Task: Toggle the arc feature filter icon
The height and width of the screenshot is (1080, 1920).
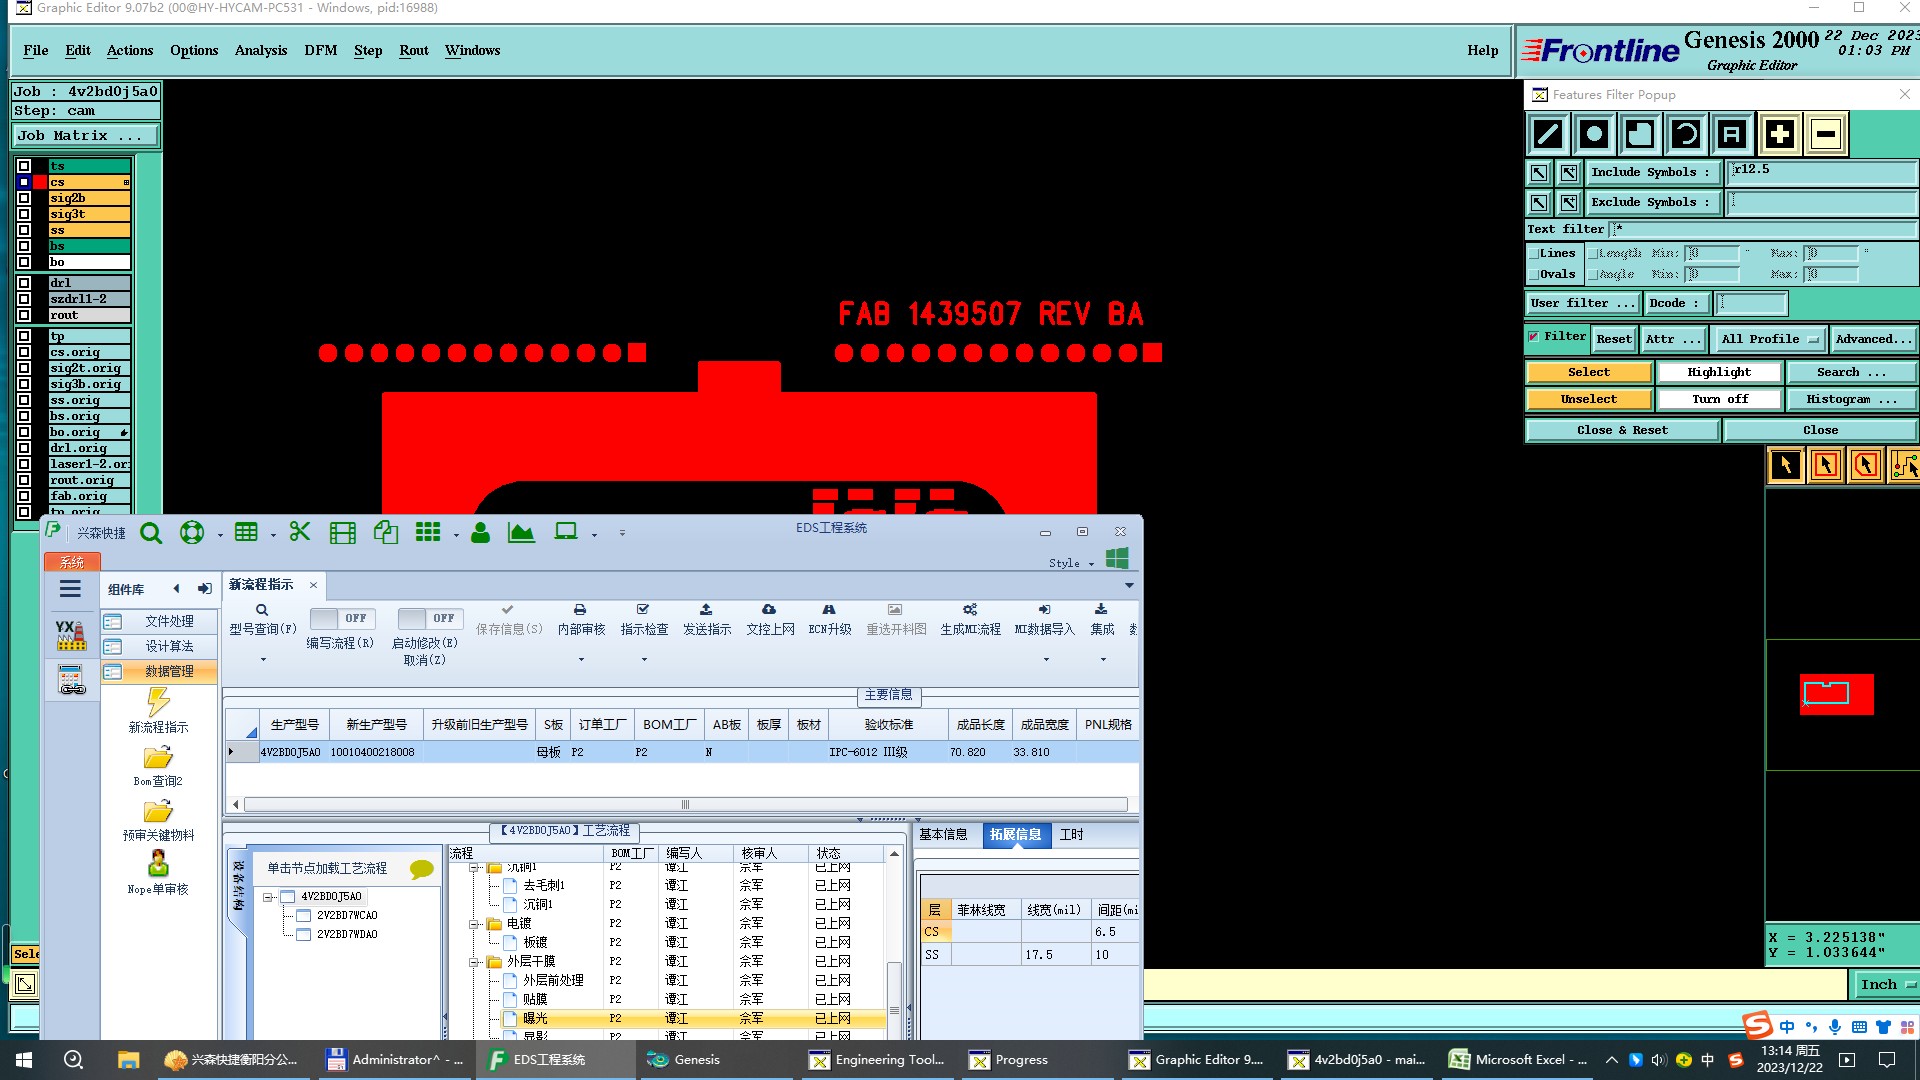Action: (x=1686, y=134)
